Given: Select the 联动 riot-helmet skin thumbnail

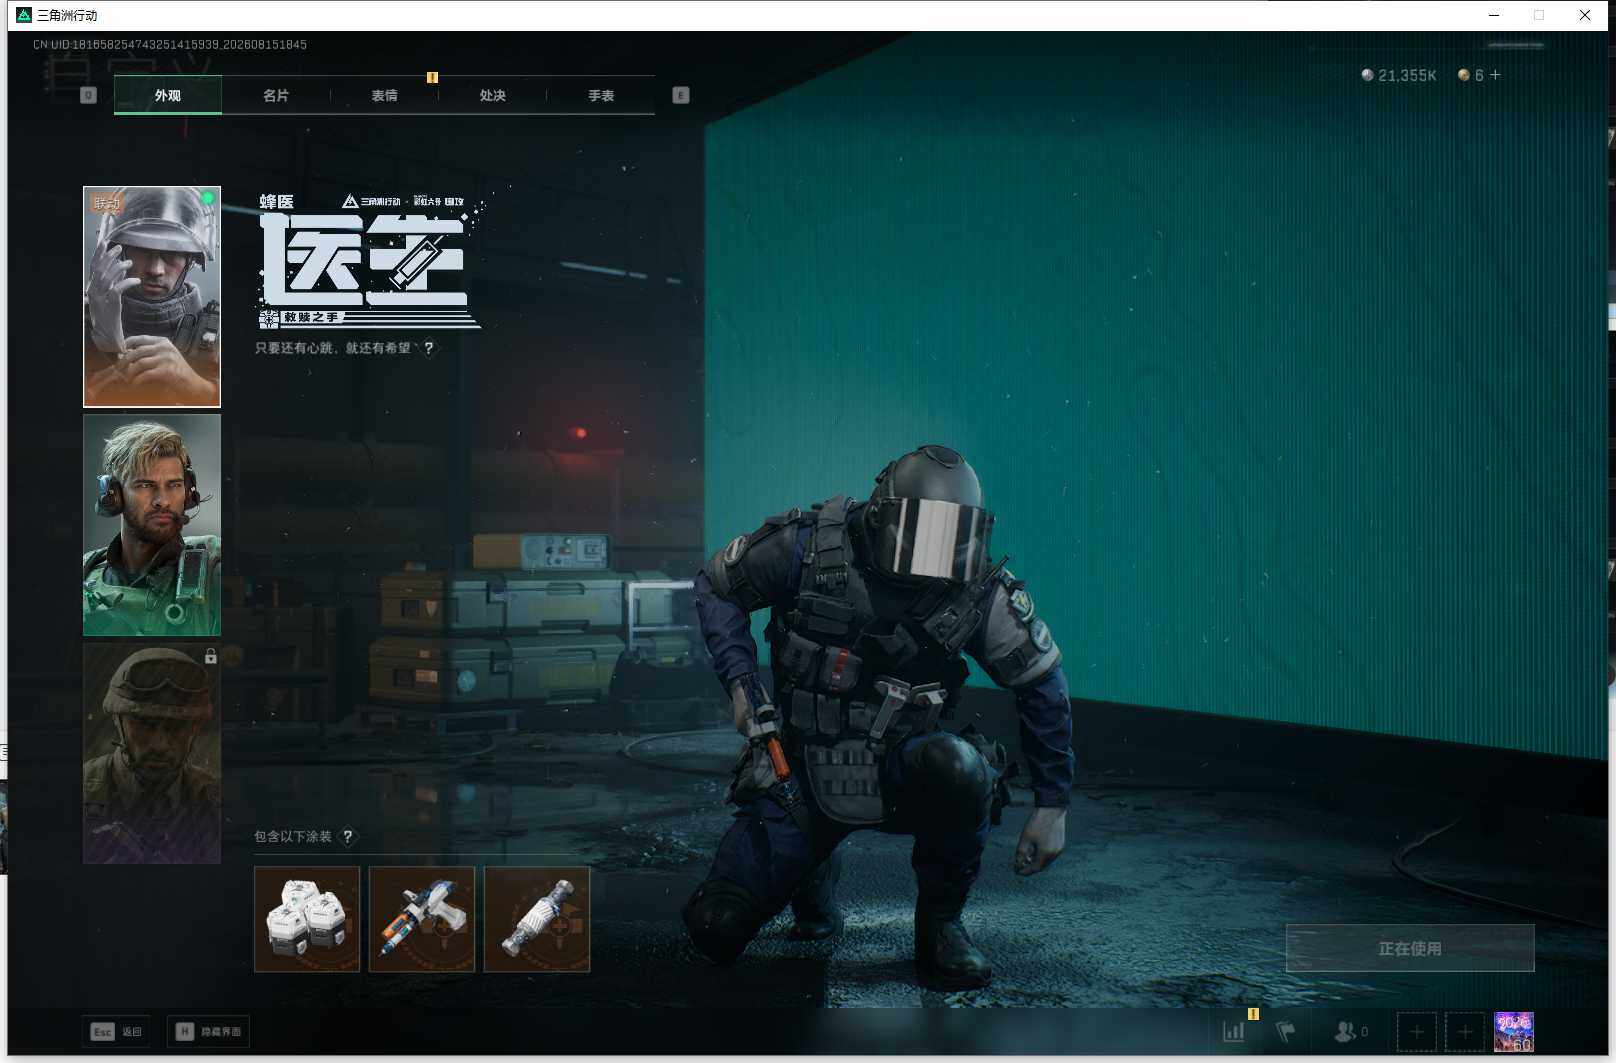Looking at the screenshot, I should (152, 297).
